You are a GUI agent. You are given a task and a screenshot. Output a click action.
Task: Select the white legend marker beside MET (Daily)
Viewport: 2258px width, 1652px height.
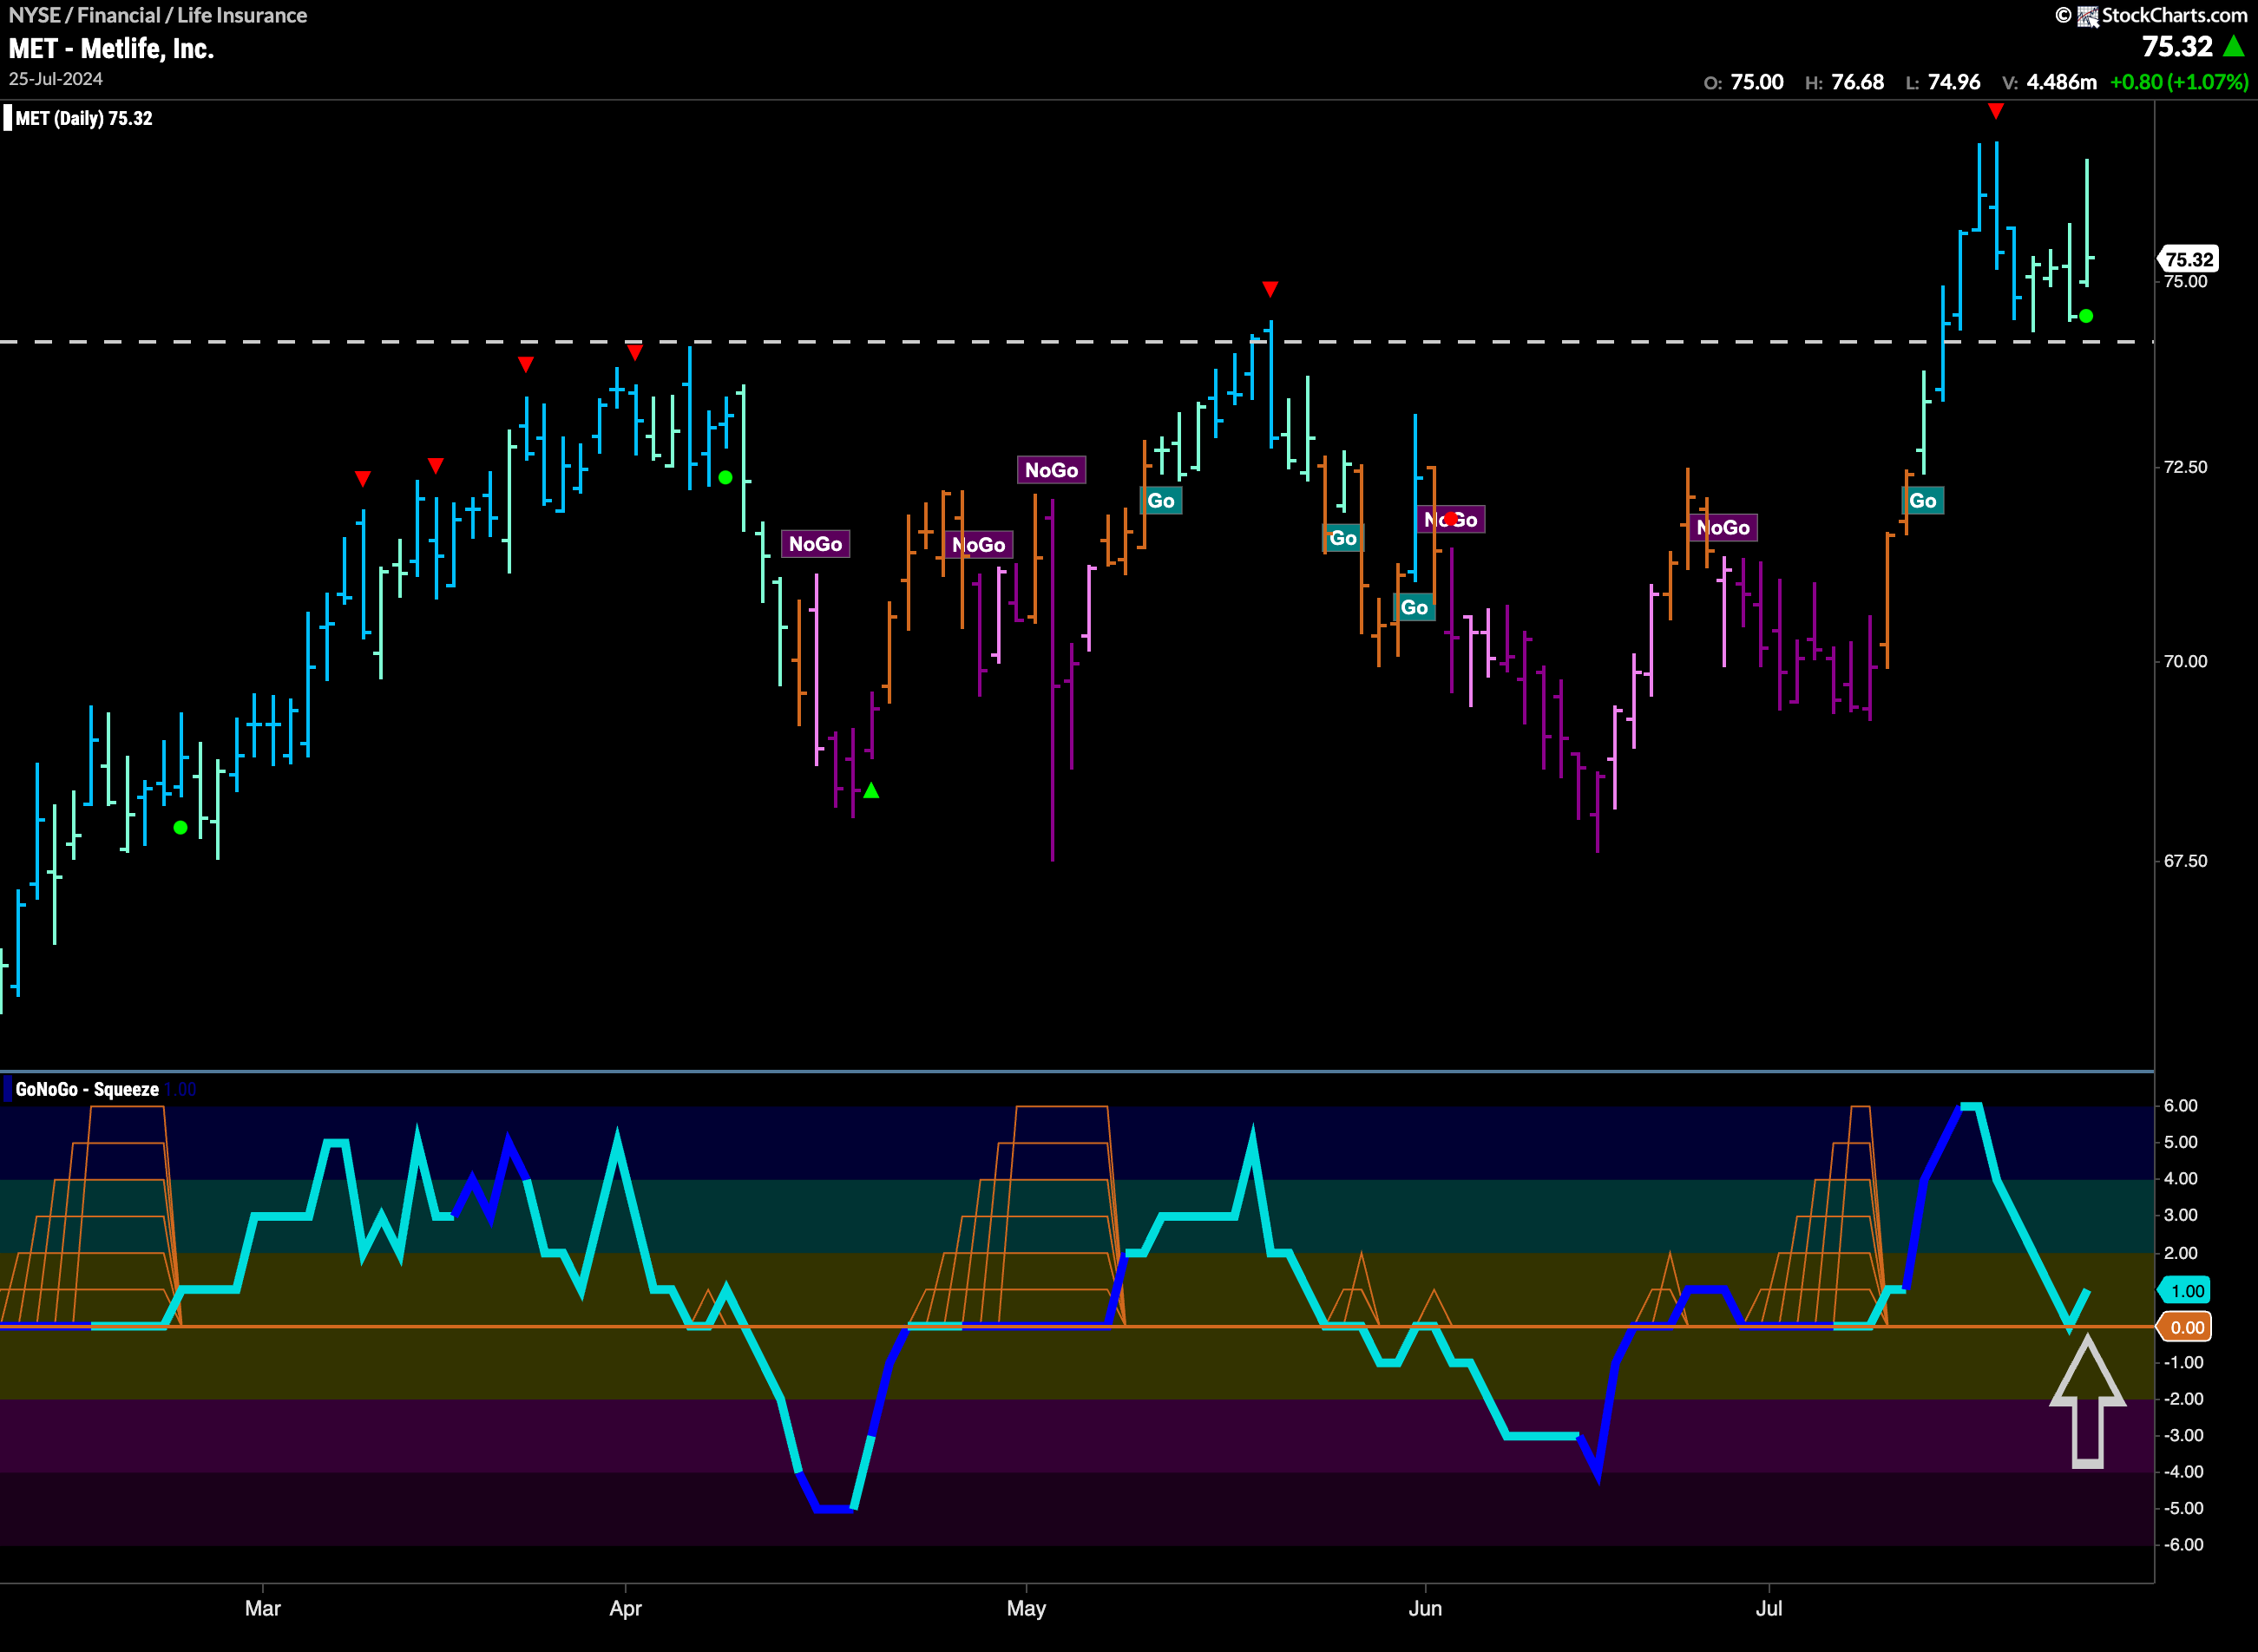coord(7,118)
